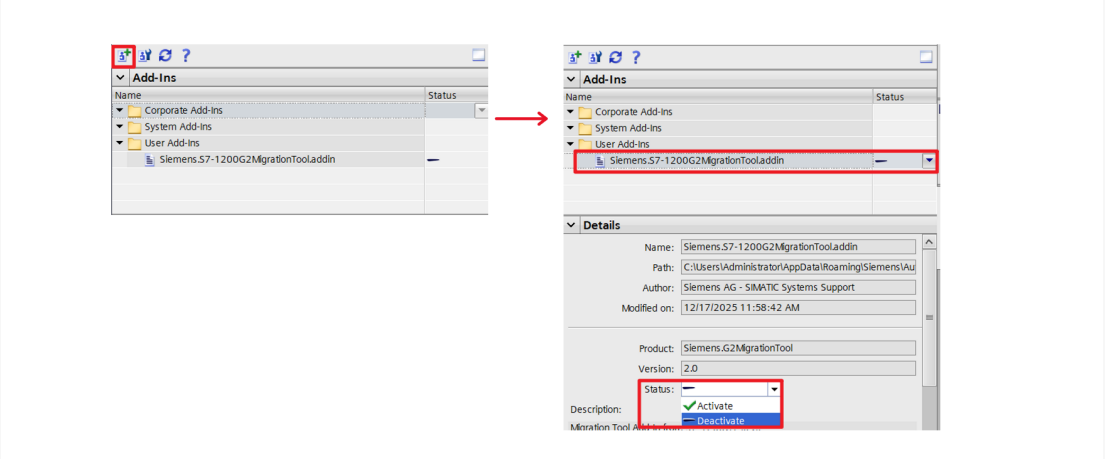Click the Modified on field in Details
This screenshot has height=459, width=1105.
[x=798, y=307]
